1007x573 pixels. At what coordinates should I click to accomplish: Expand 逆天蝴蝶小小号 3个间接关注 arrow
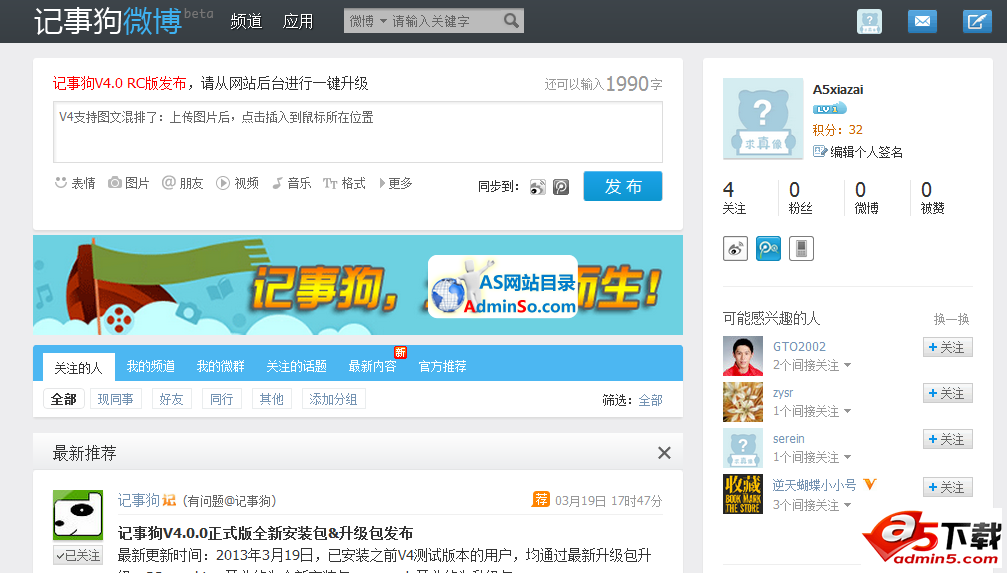(x=848, y=506)
